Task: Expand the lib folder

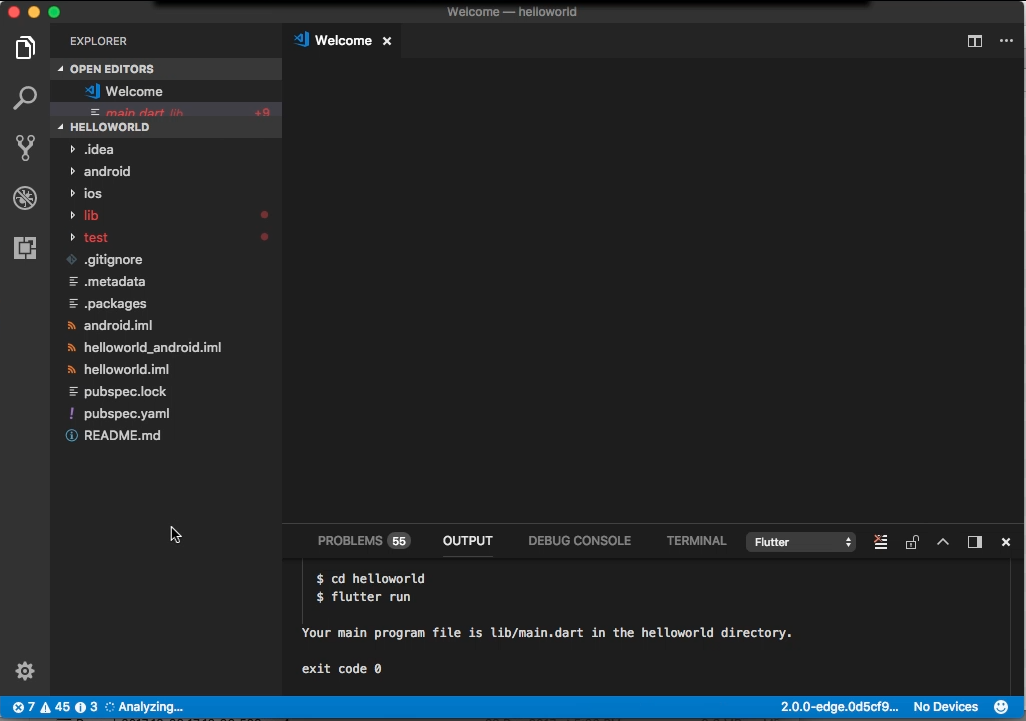Action: click(x=166, y=215)
